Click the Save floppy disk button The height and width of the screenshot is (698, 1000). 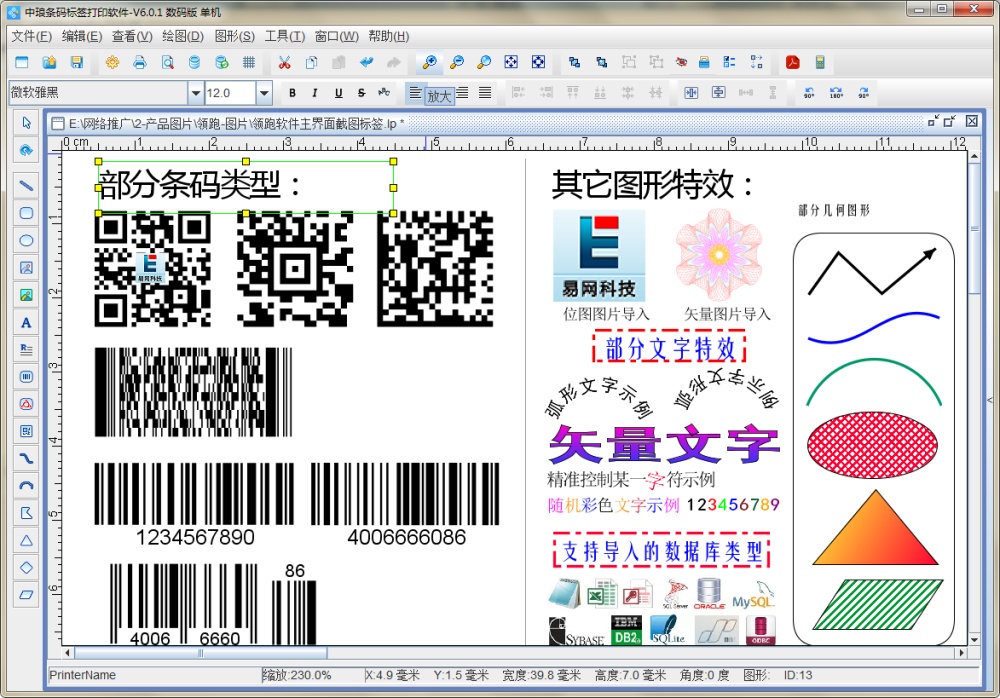pos(77,62)
